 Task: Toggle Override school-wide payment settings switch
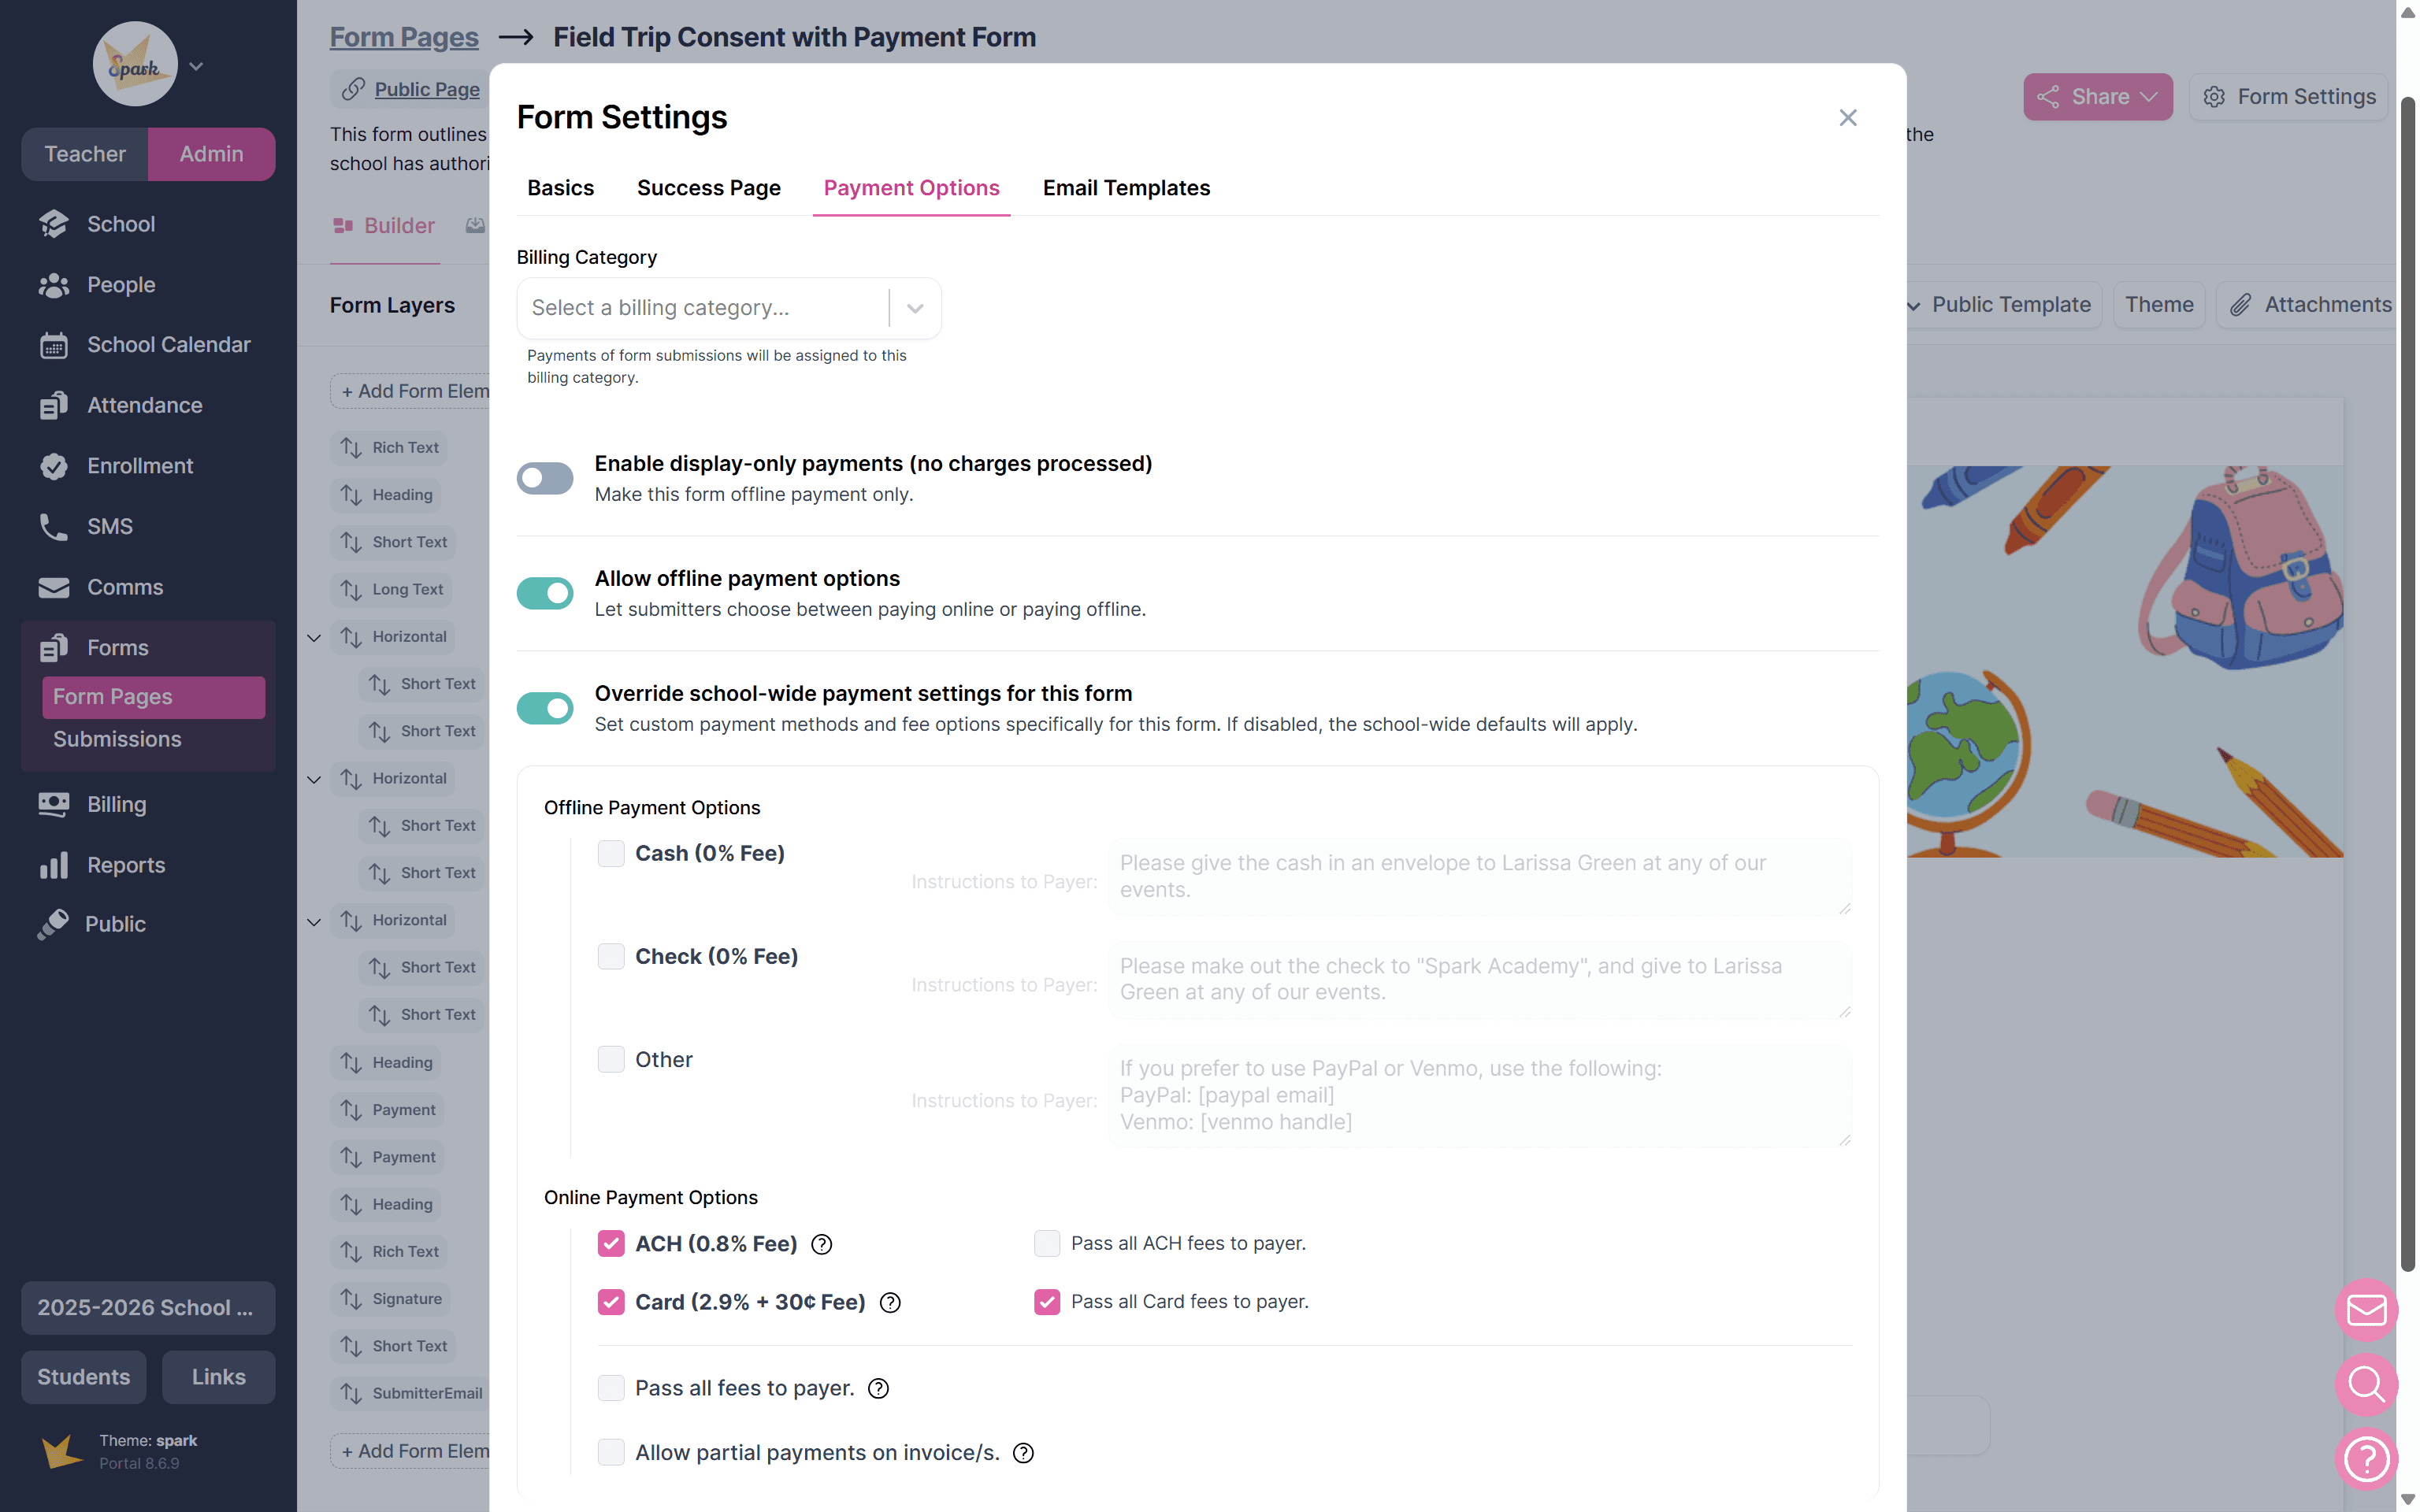(x=545, y=708)
